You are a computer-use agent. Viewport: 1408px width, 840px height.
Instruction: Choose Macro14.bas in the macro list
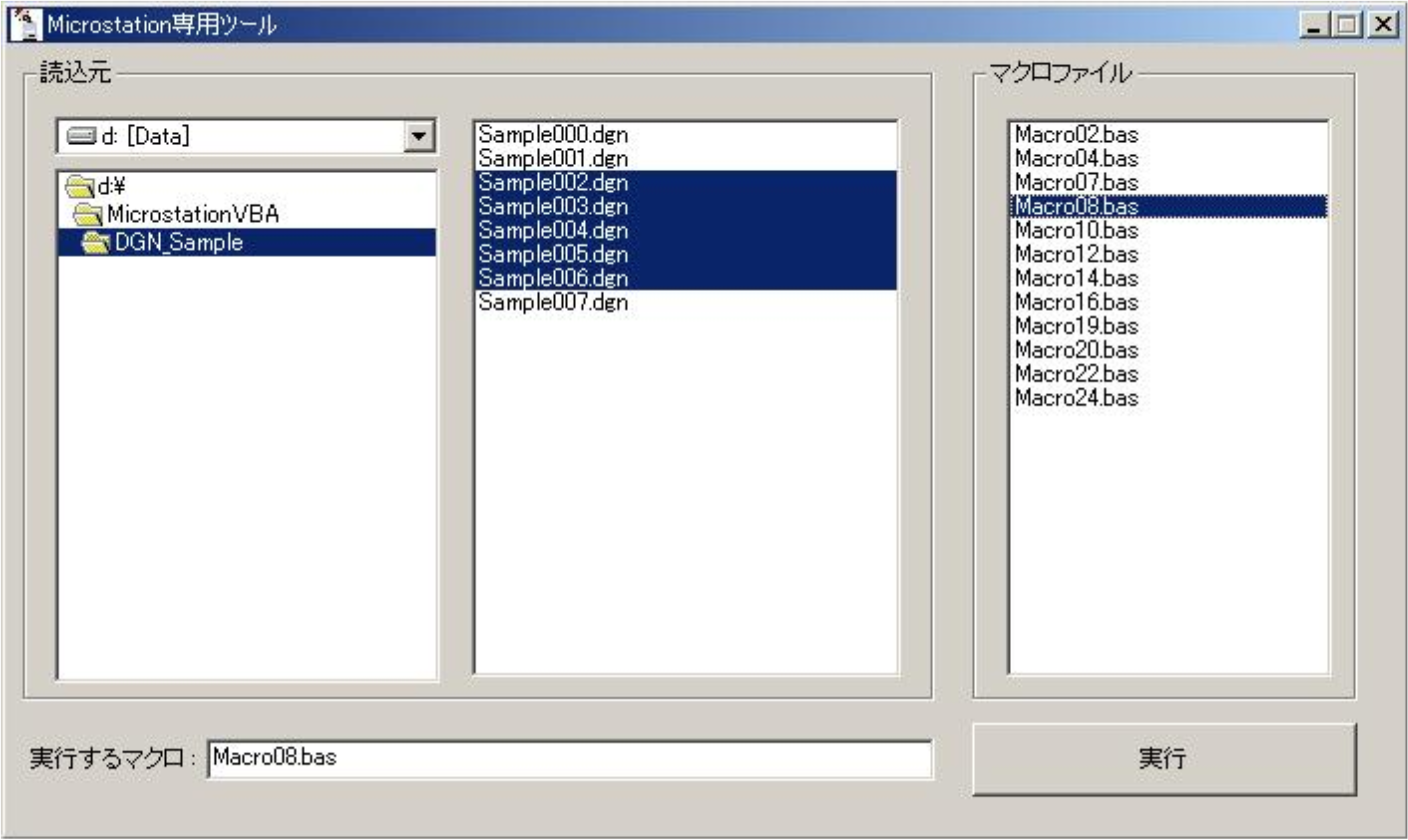pyautogui.click(x=1168, y=278)
